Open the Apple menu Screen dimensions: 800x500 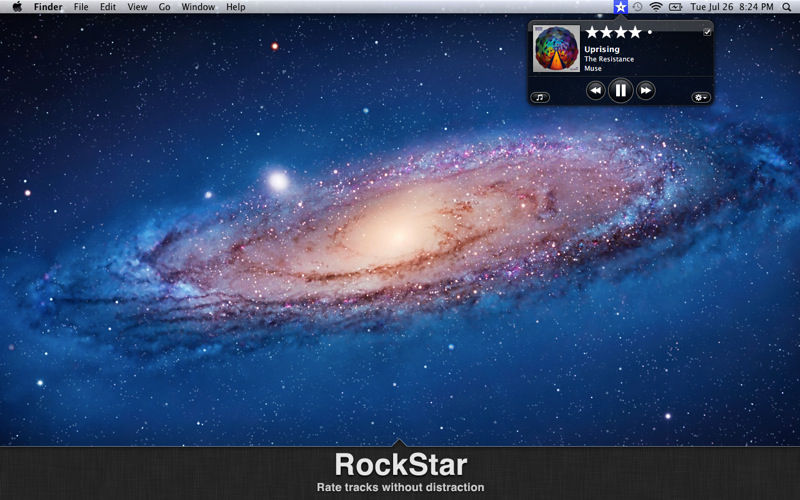tap(17, 7)
